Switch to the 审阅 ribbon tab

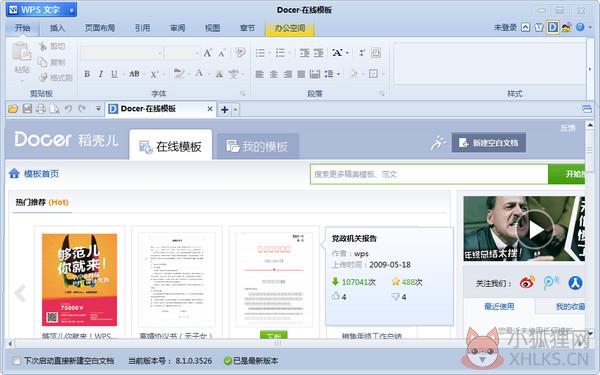[178, 28]
